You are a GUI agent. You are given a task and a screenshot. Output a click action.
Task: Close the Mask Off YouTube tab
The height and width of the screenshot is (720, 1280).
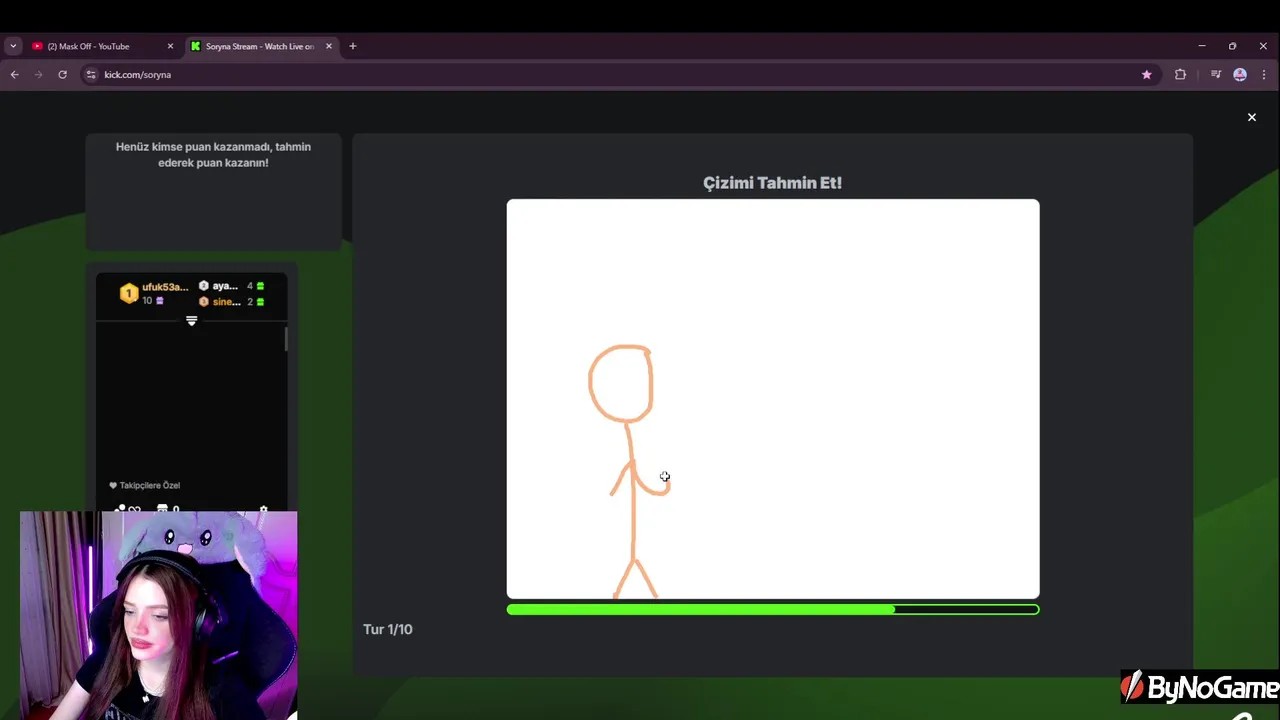coord(170,46)
